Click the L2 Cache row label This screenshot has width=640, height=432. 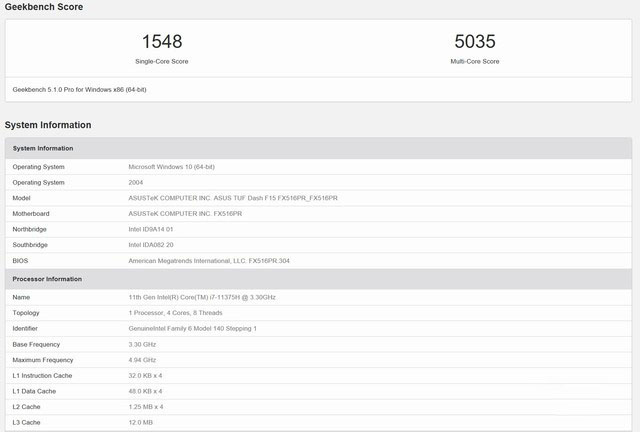coord(26,407)
